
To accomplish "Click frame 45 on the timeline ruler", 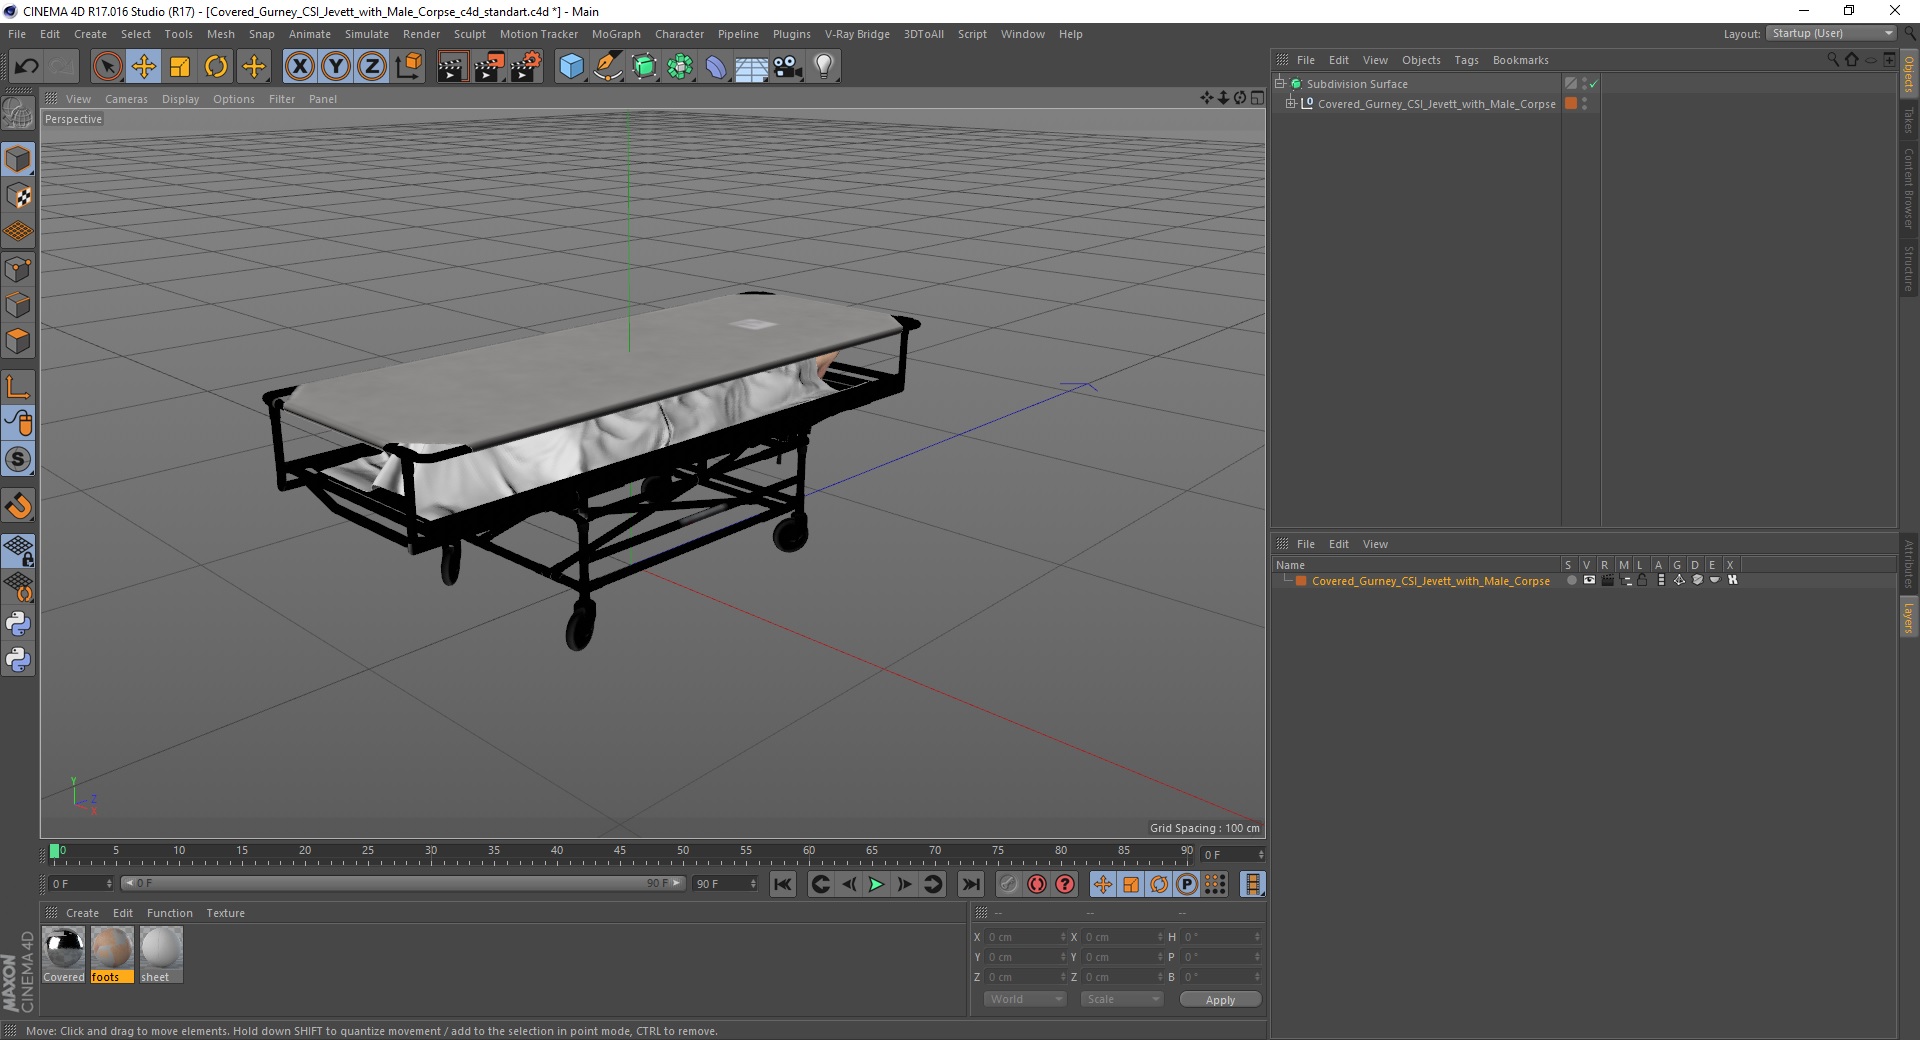I will [619, 853].
